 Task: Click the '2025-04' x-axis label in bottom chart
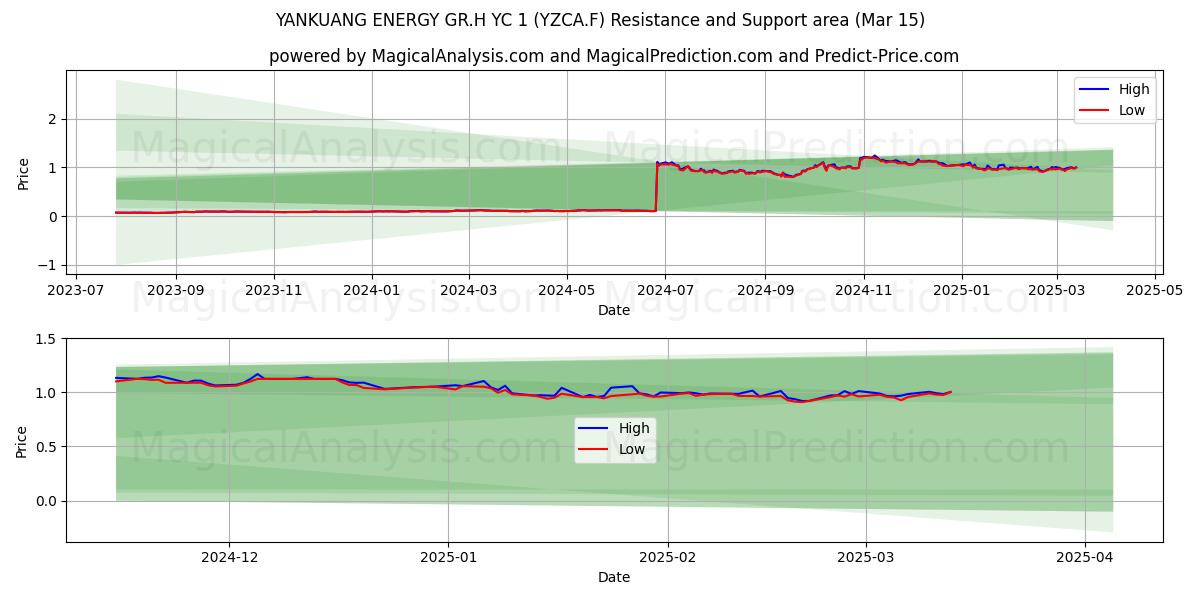pyautogui.click(x=1084, y=559)
